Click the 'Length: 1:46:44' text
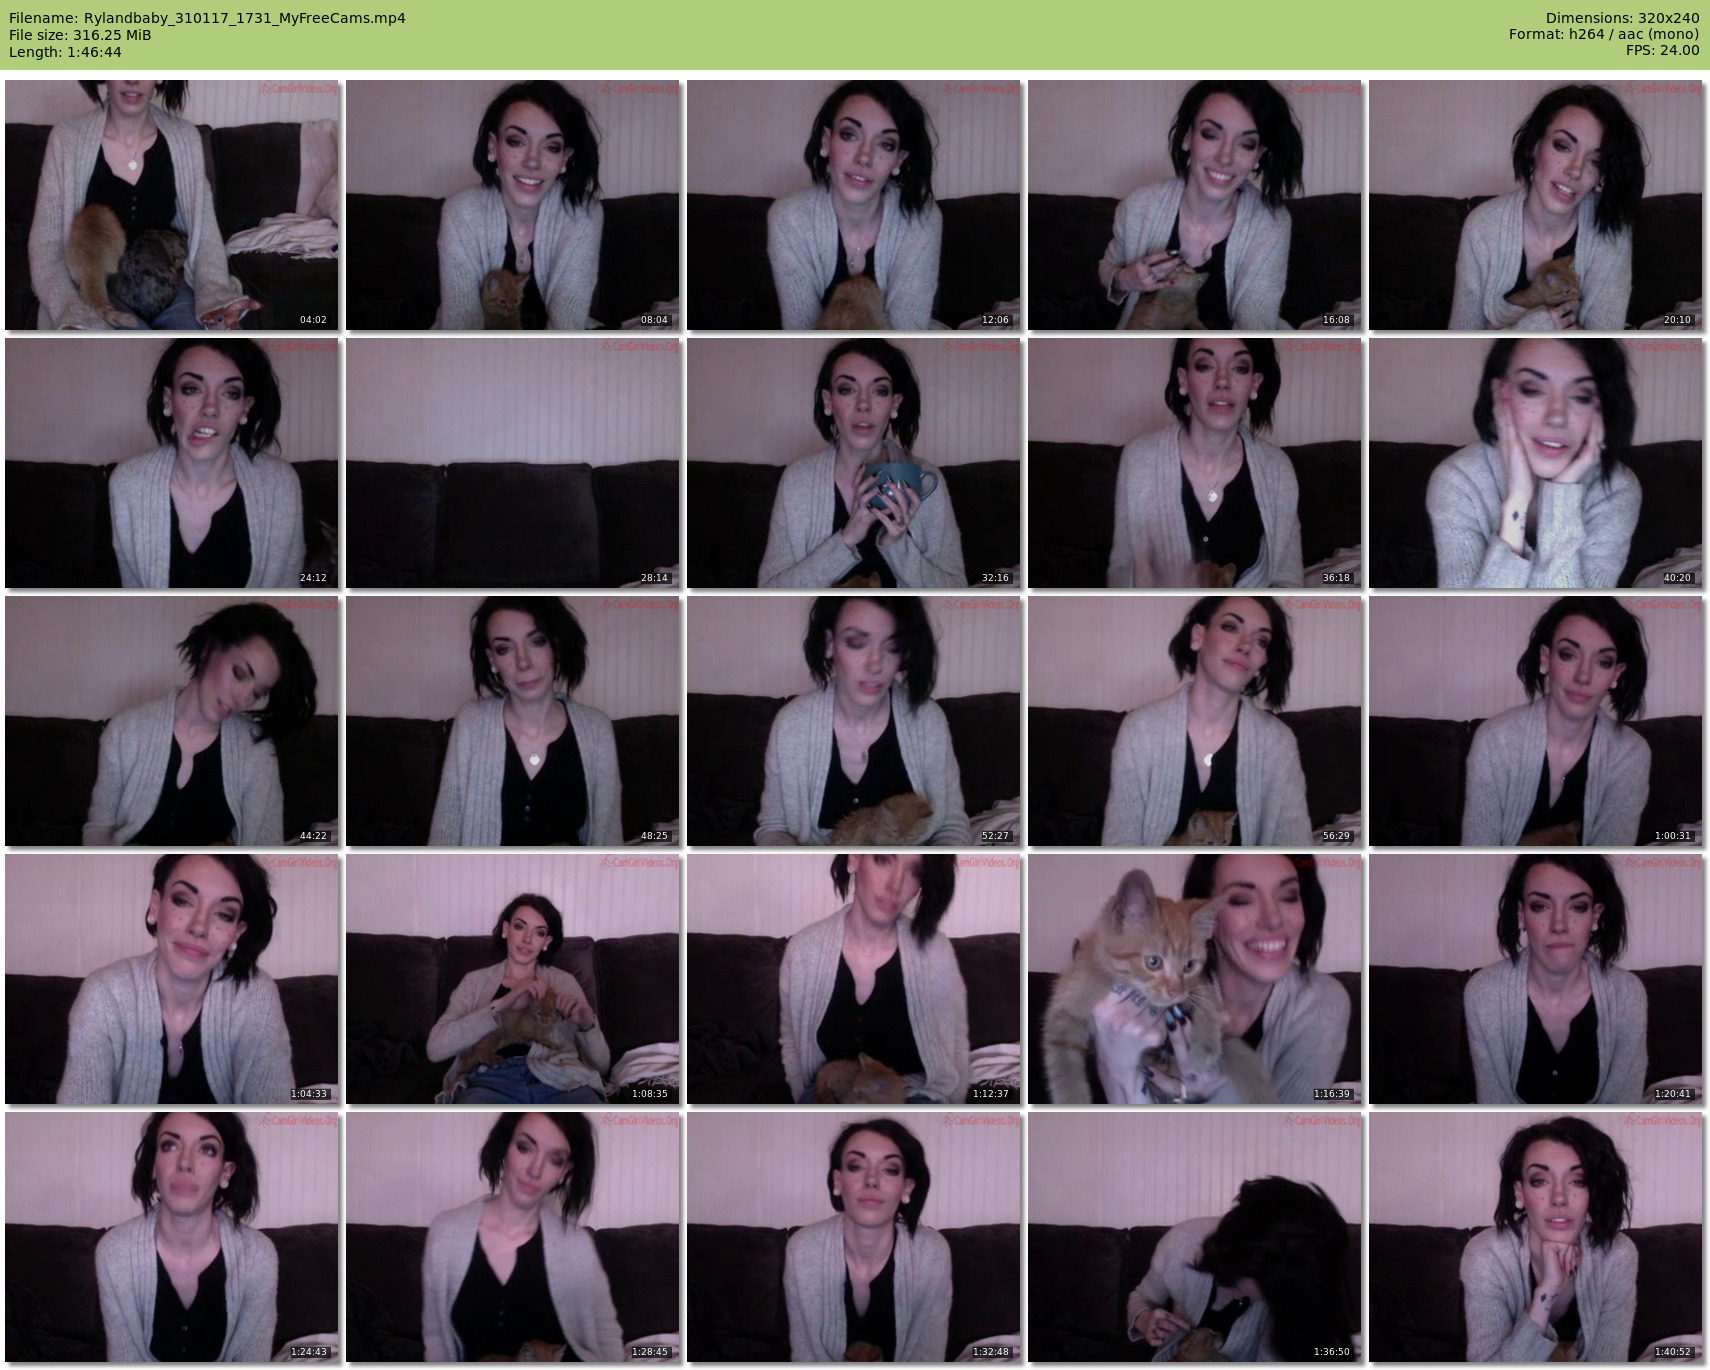 (65, 52)
